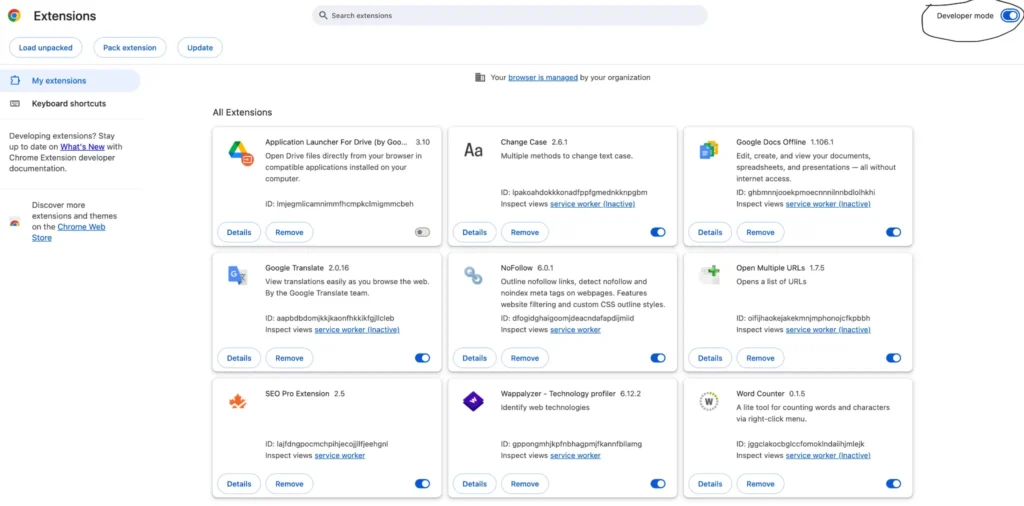
Task: Click the Keyboard shortcuts keyboard icon
Action: click(15, 104)
